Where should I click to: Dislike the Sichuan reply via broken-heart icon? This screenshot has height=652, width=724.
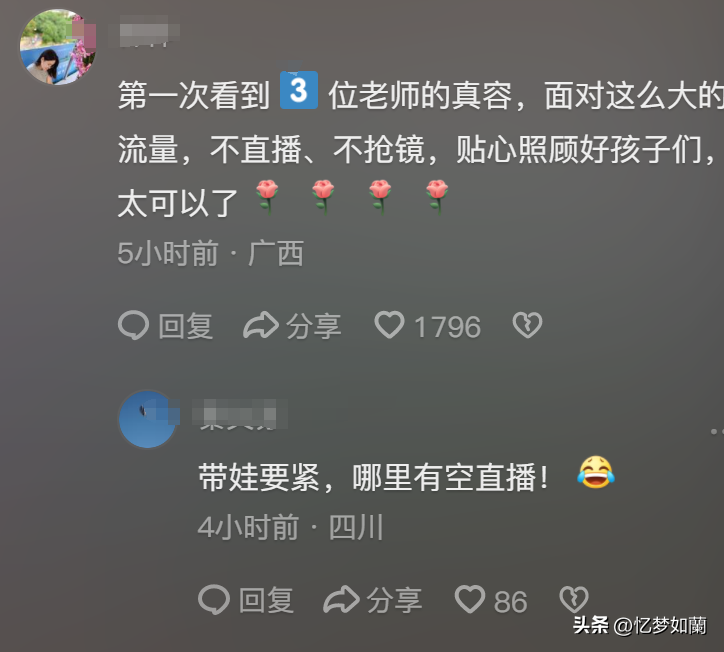coord(574,599)
